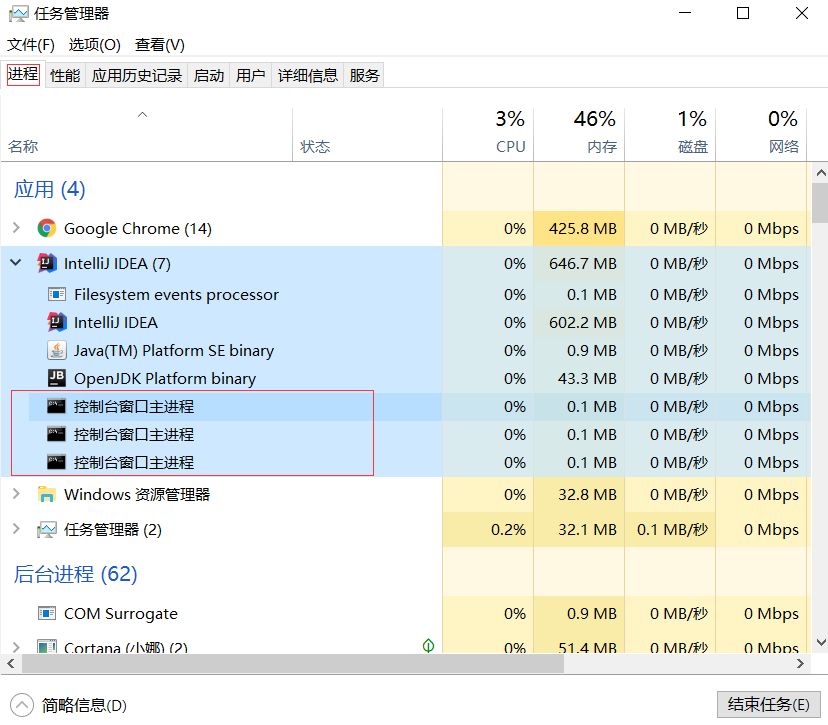Expand the Windows 资源管理器 group

click(x=16, y=494)
